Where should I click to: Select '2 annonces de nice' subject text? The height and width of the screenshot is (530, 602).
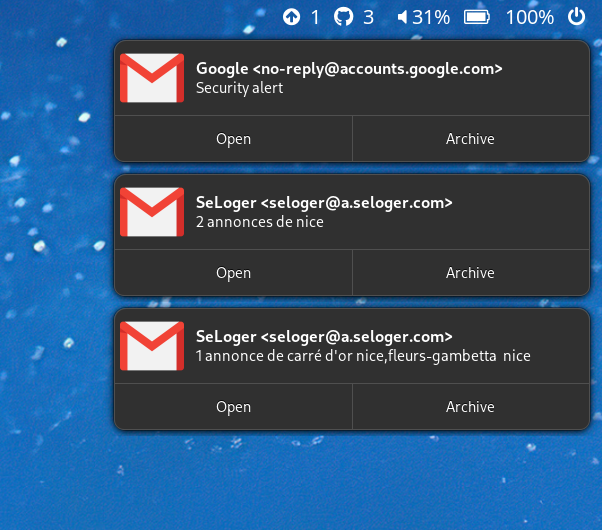pyautogui.click(x=260, y=222)
